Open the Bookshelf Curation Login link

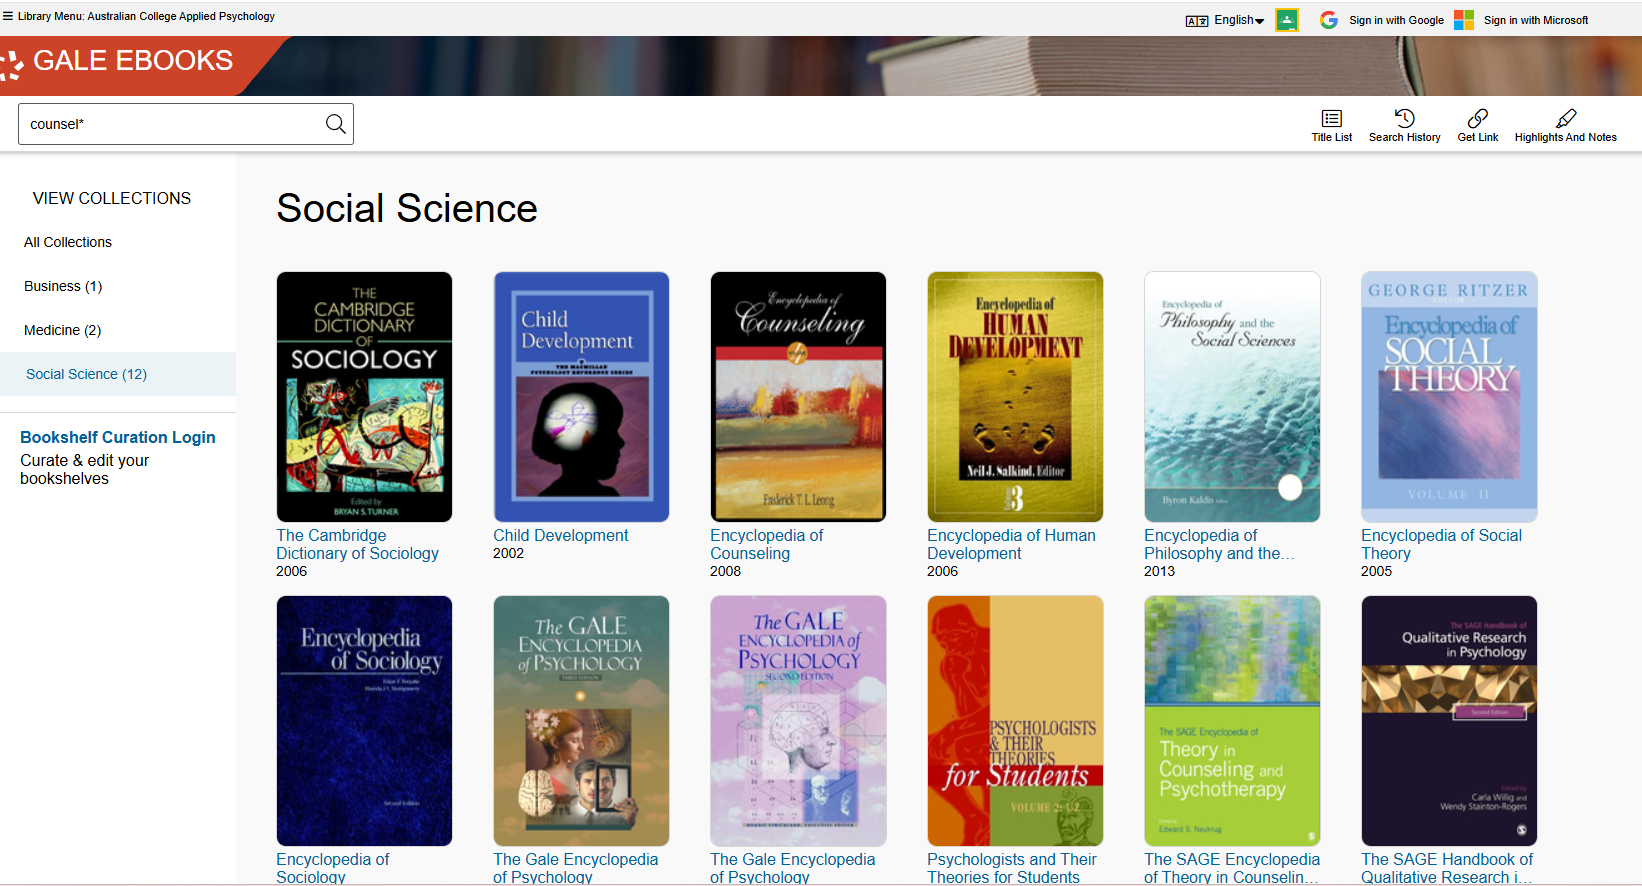pos(118,437)
